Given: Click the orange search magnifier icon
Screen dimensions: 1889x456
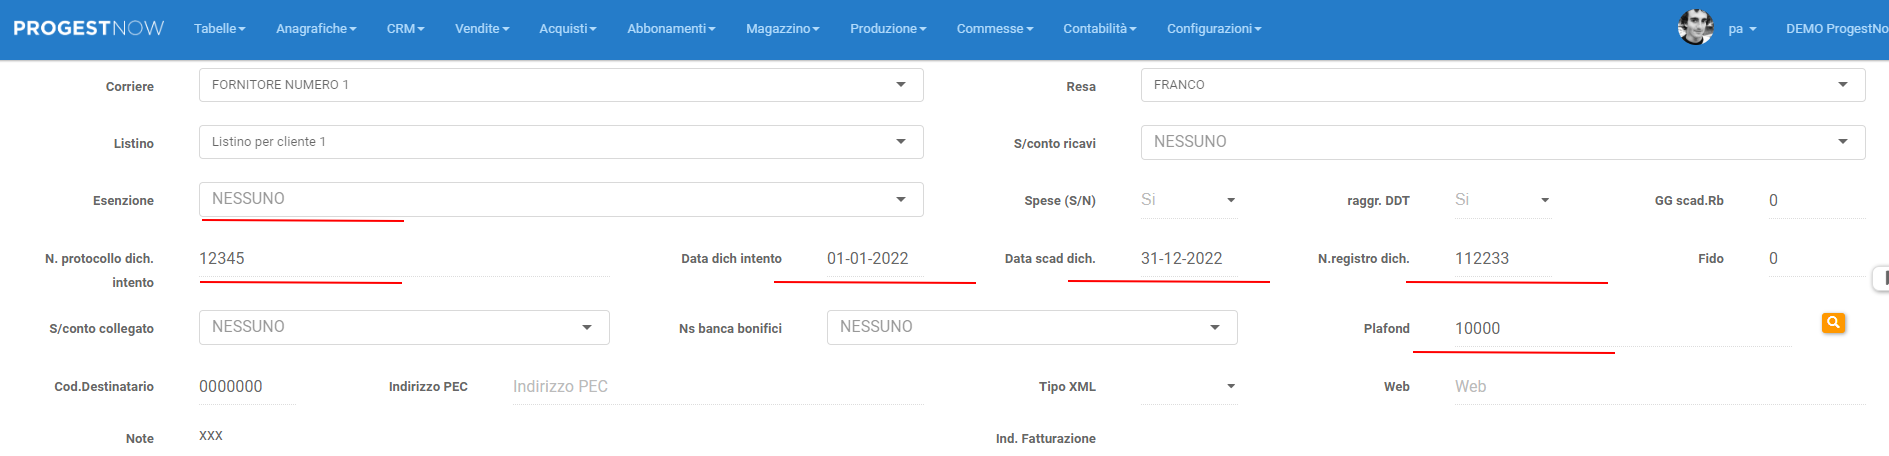Looking at the screenshot, I should pos(1833,323).
